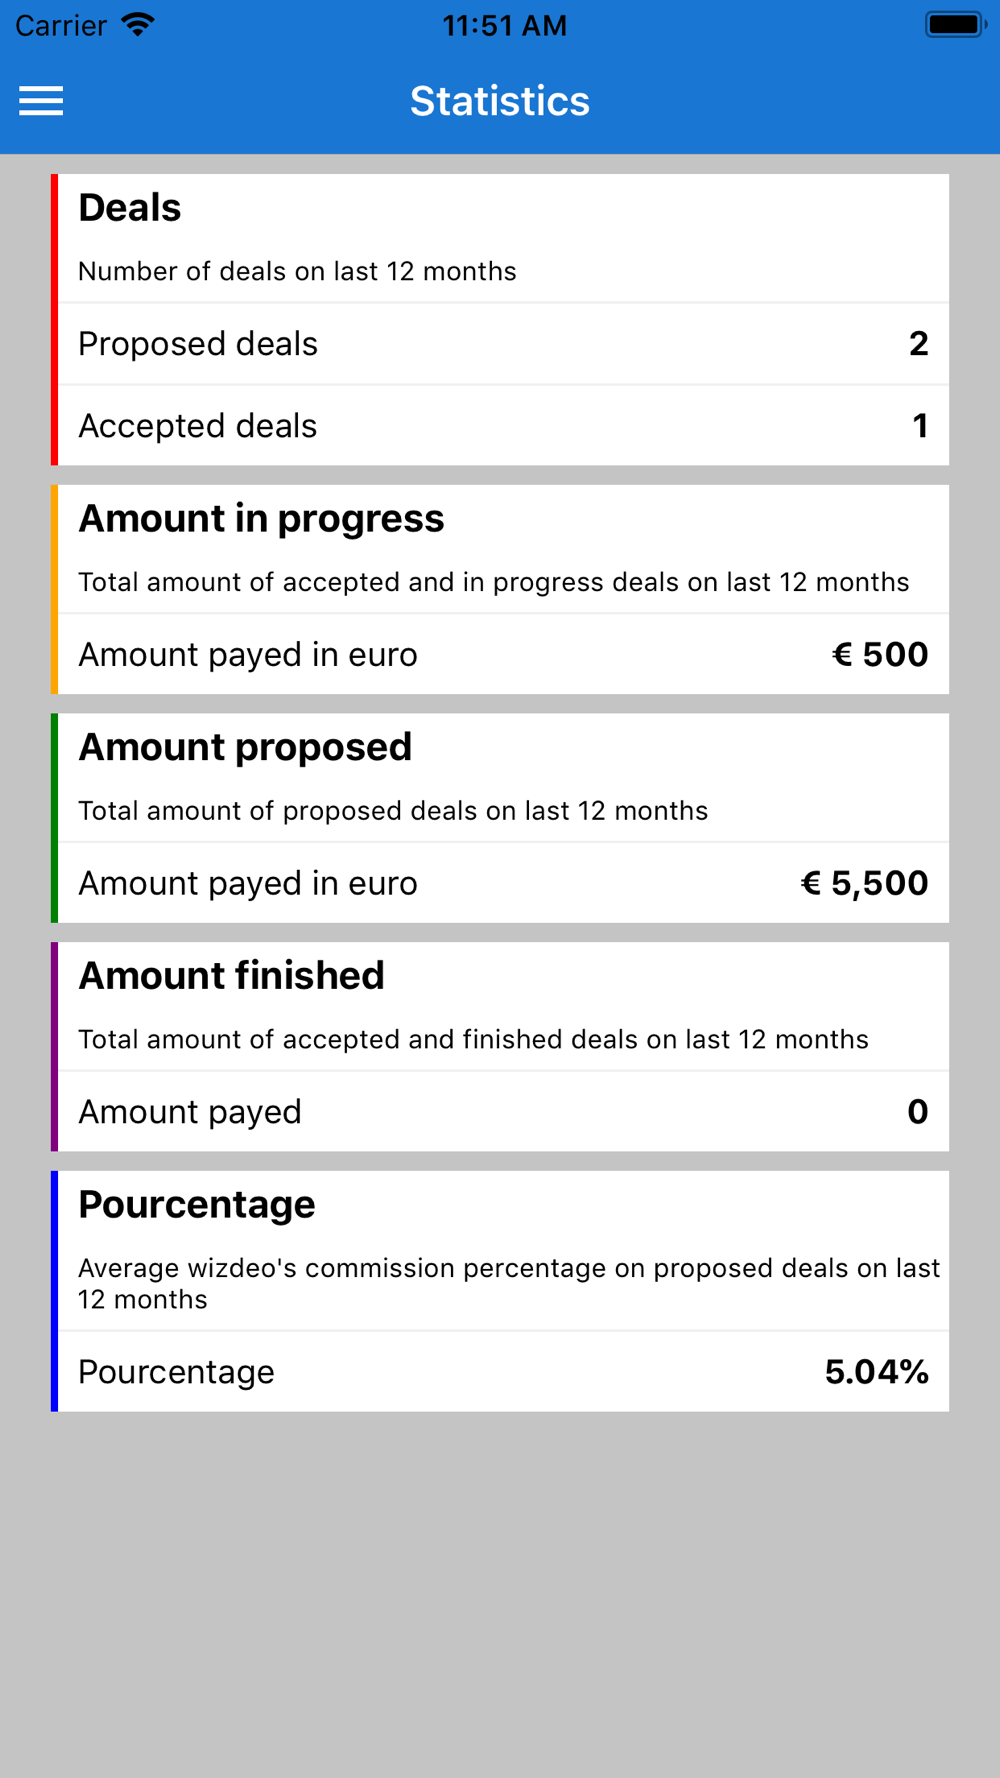Tap the orange Amount in progress bar
Image resolution: width=1000 pixels, height=1778 pixels.
55,590
